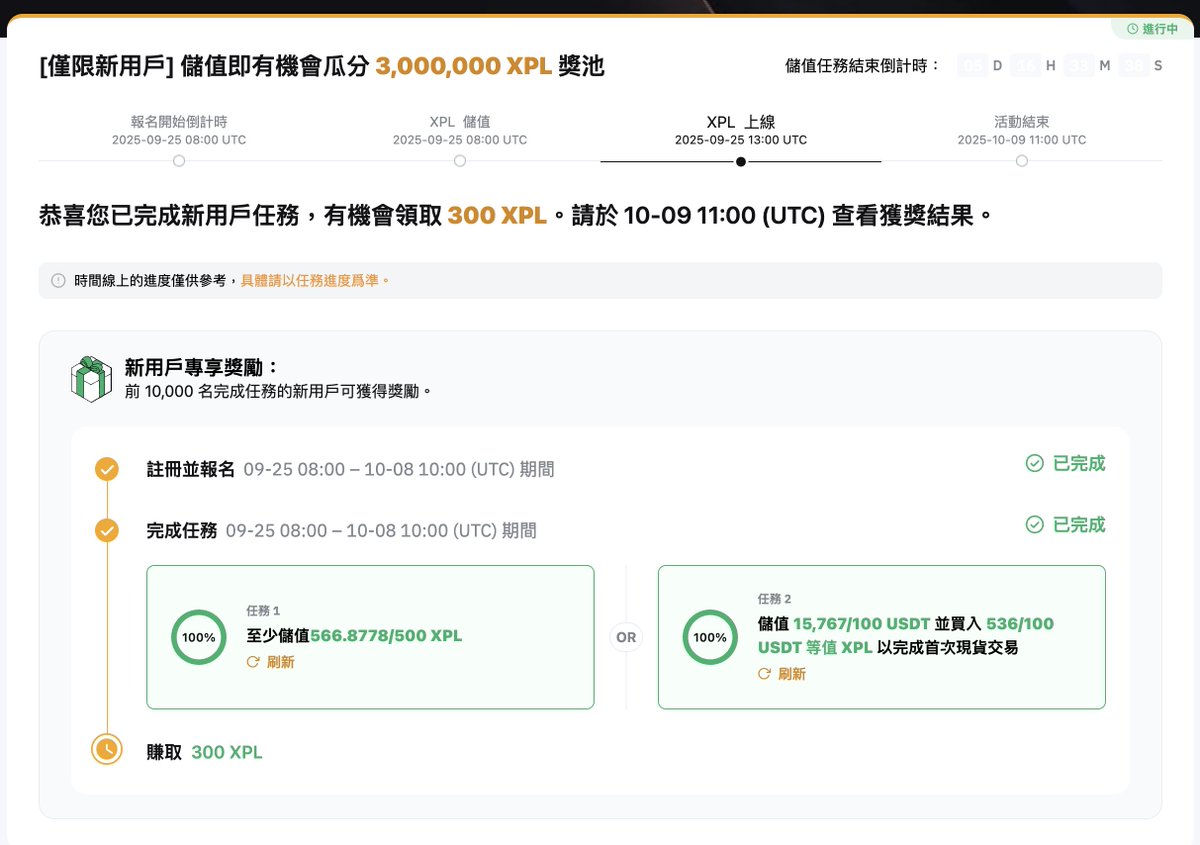Click the refresh icon in 任務 2 card

click(x=764, y=674)
